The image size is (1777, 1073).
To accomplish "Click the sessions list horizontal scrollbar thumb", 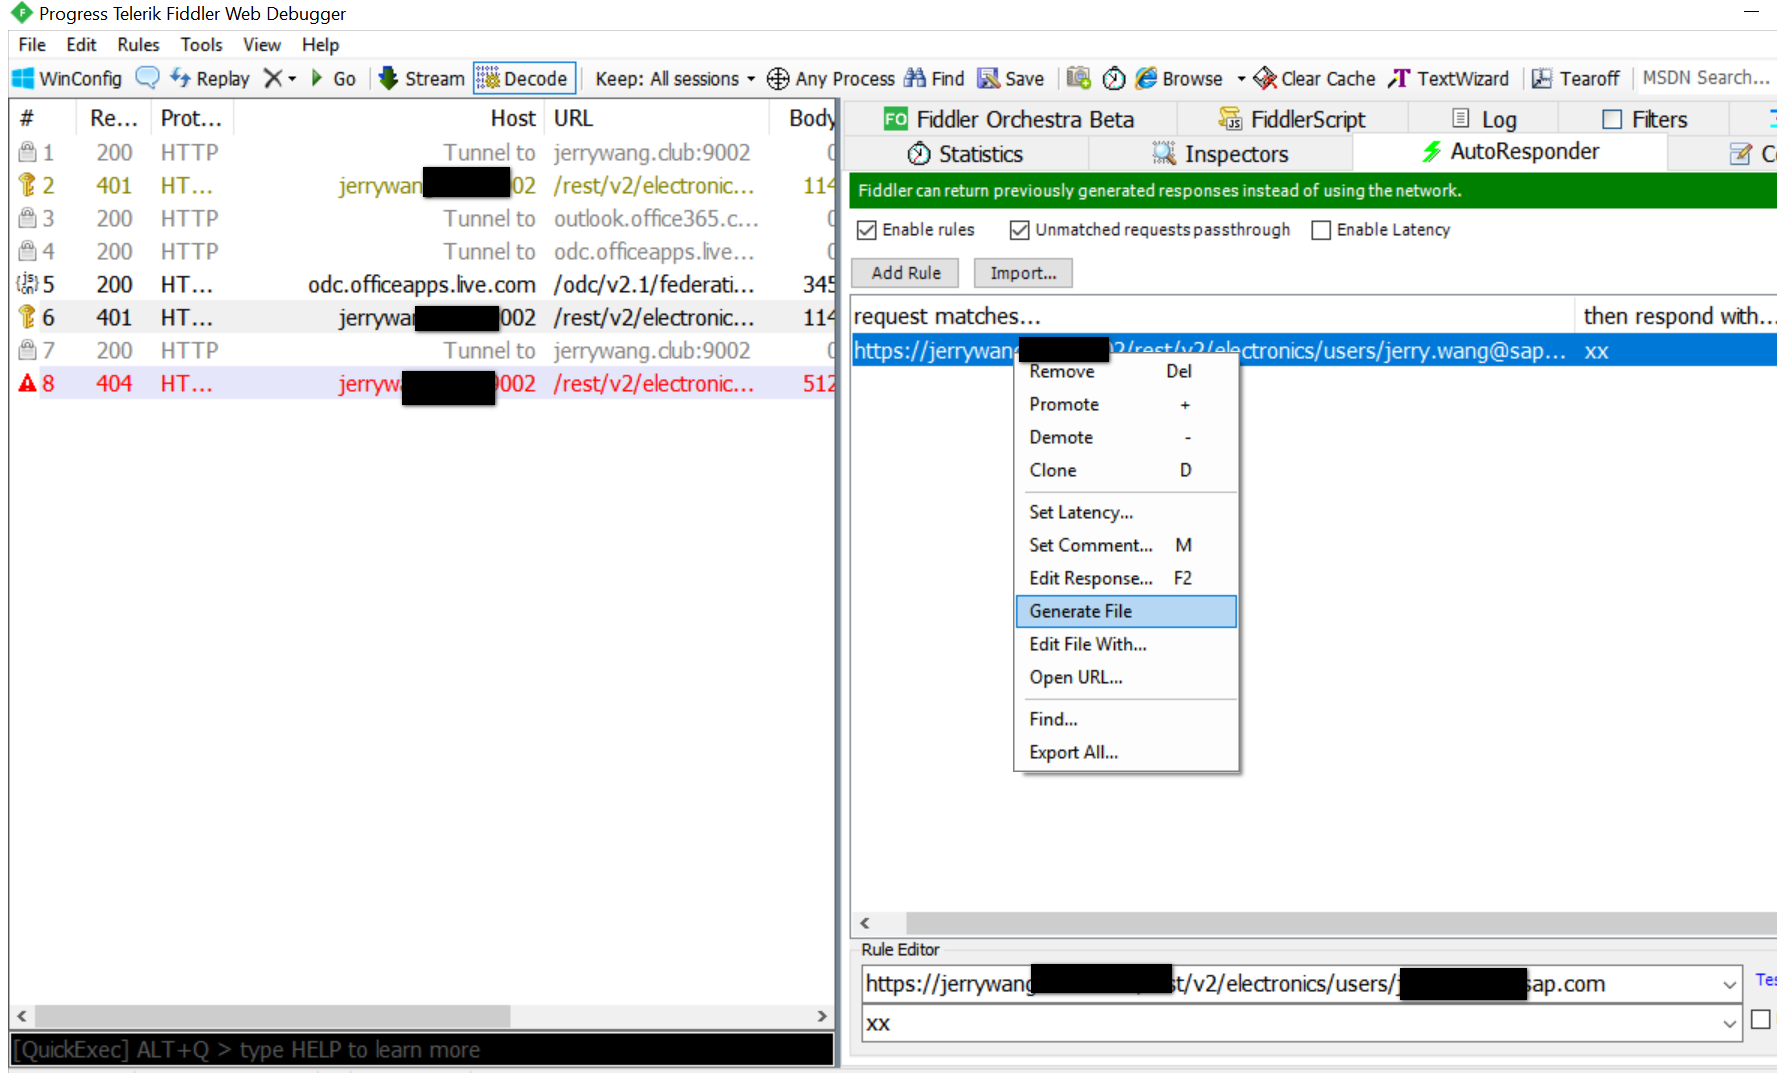I will [x=272, y=1016].
